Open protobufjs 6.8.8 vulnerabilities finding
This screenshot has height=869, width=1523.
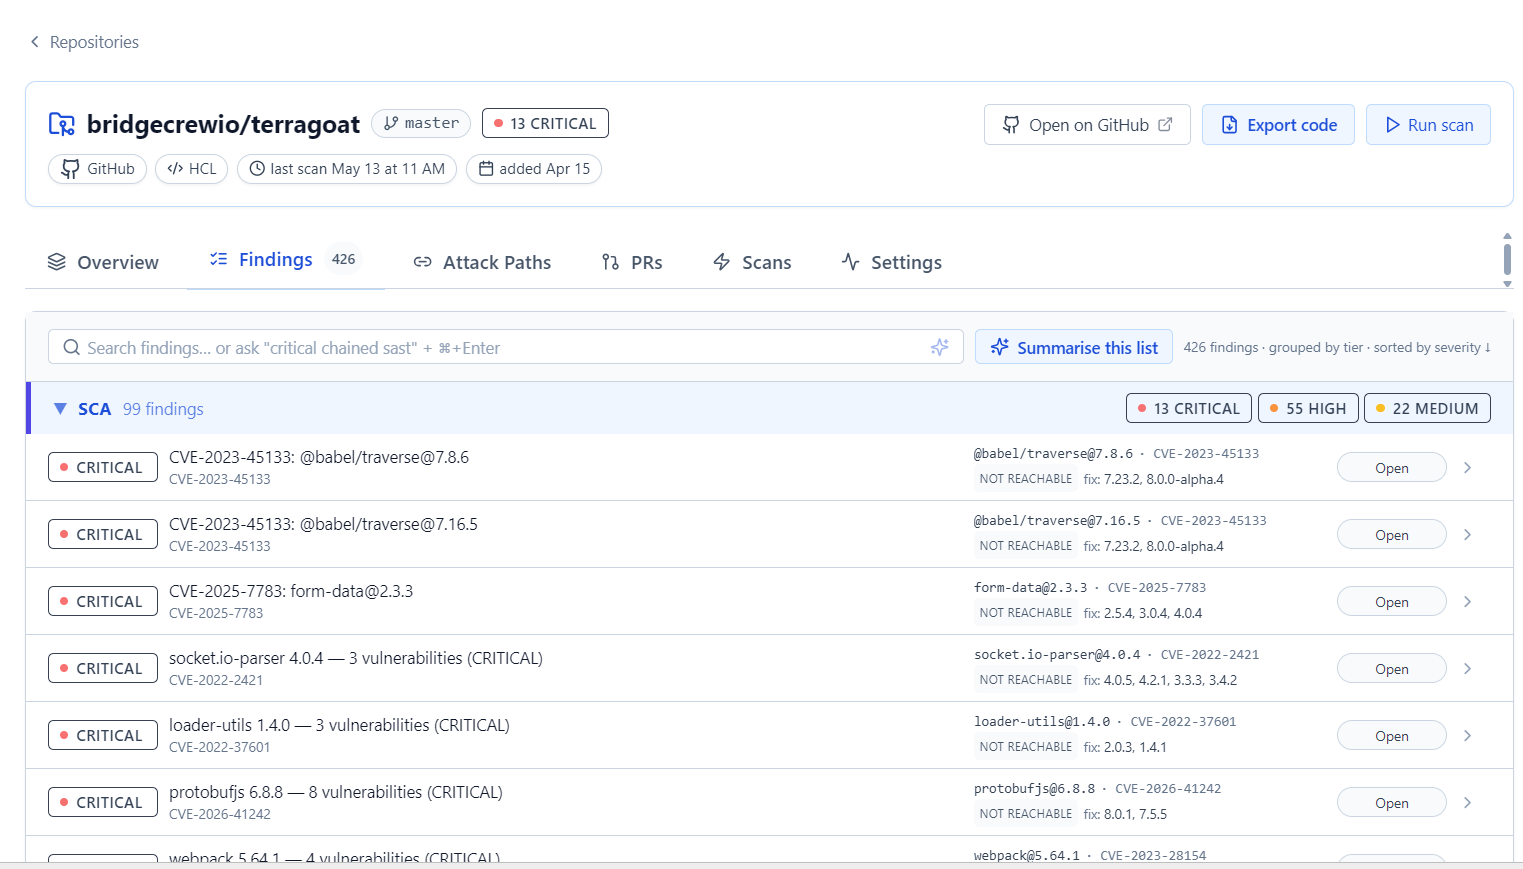tap(336, 792)
